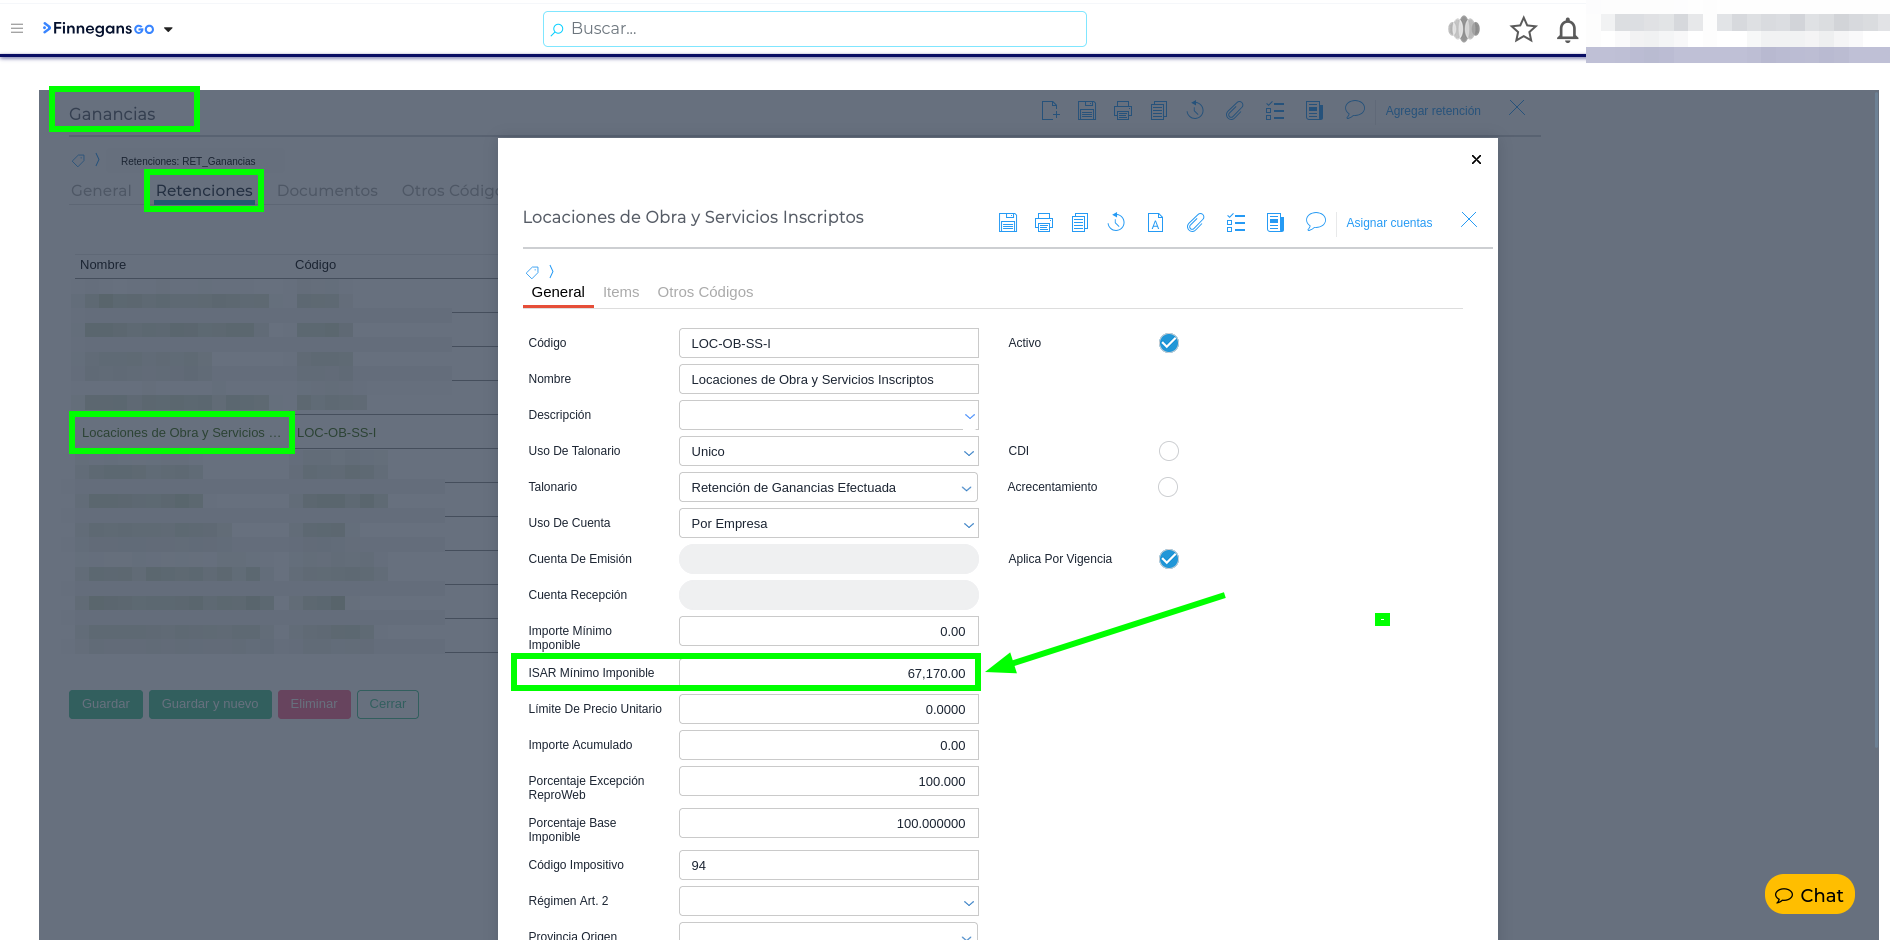Uncheck the Activo checkbox
The image size is (1890, 940).
point(1168,343)
